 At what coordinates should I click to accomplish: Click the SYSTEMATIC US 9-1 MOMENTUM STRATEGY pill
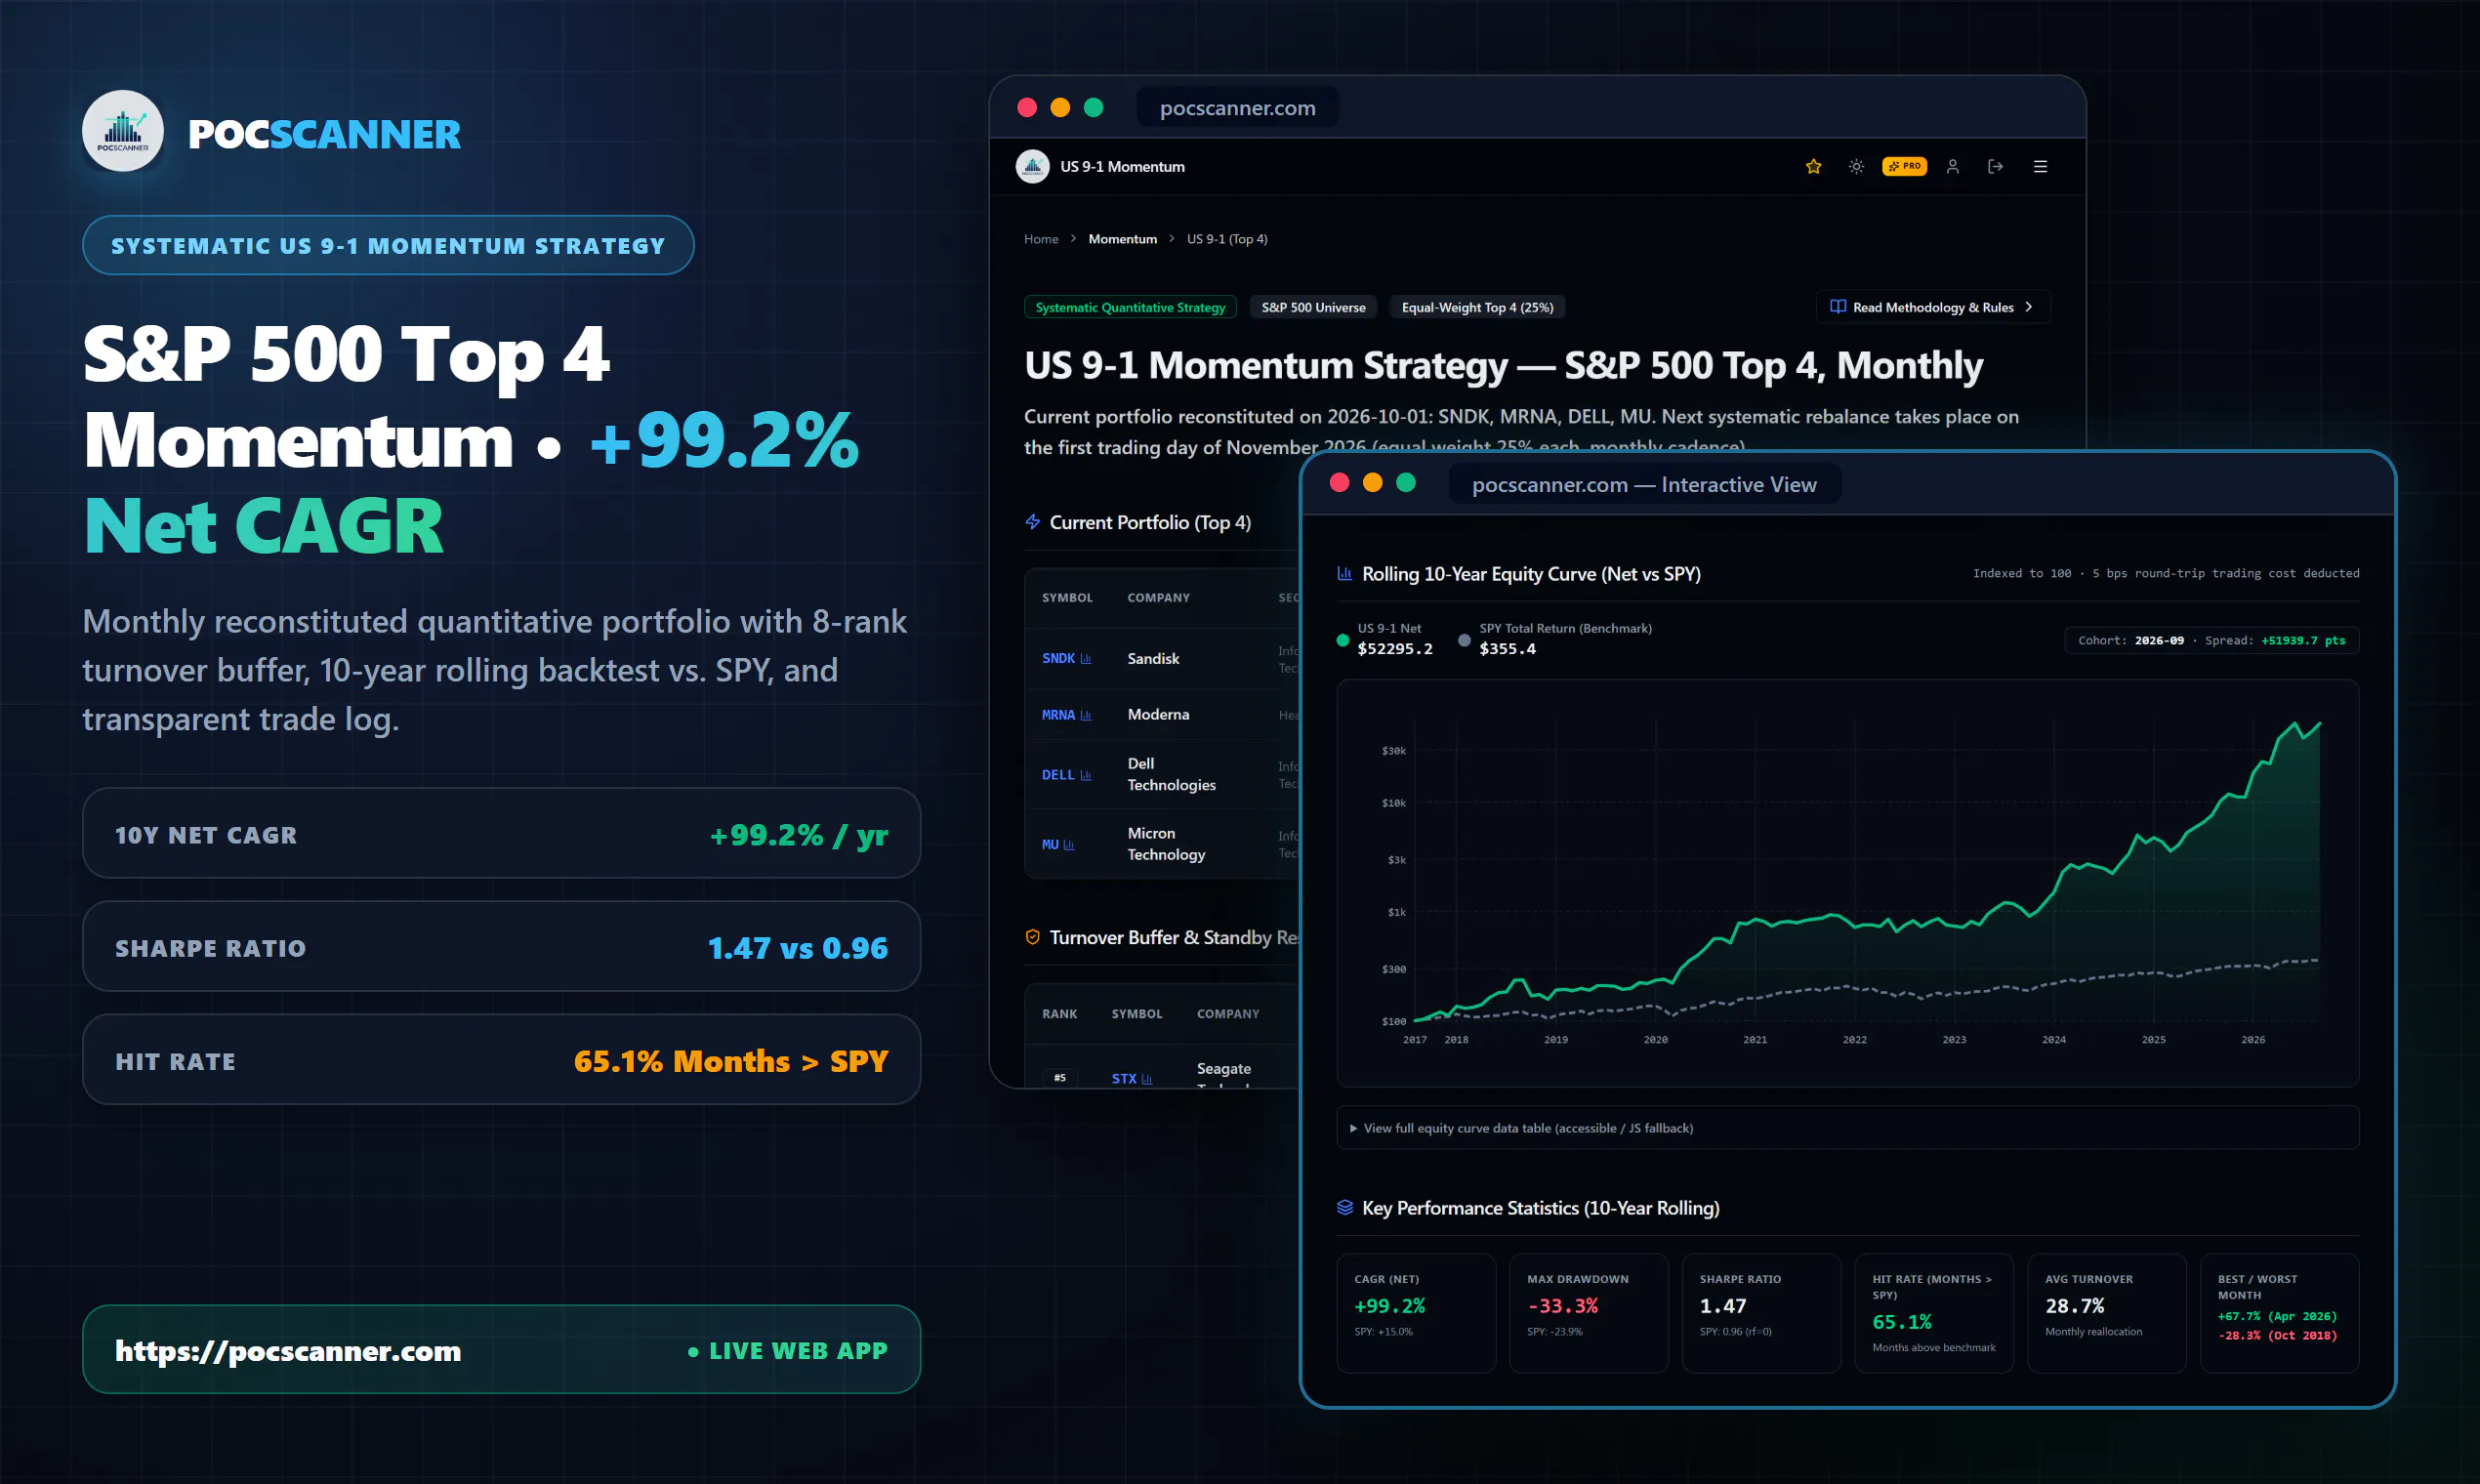click(388, 245)
